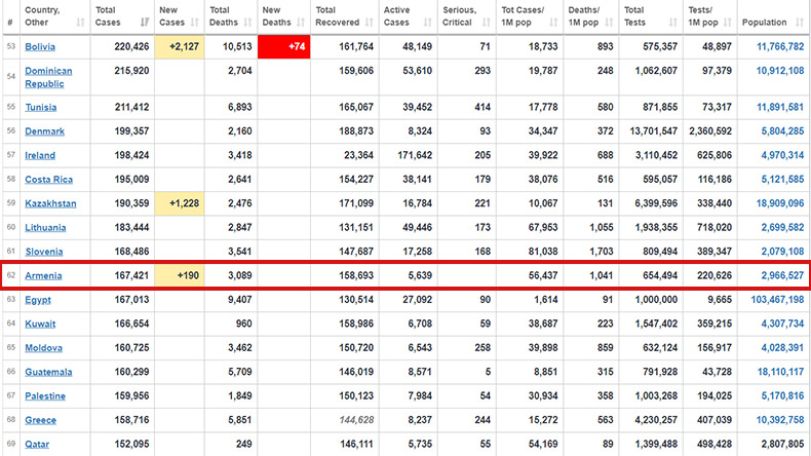Sort by New Deaths sort icon
Screen dimensions: 811x456
click(301, 22)
